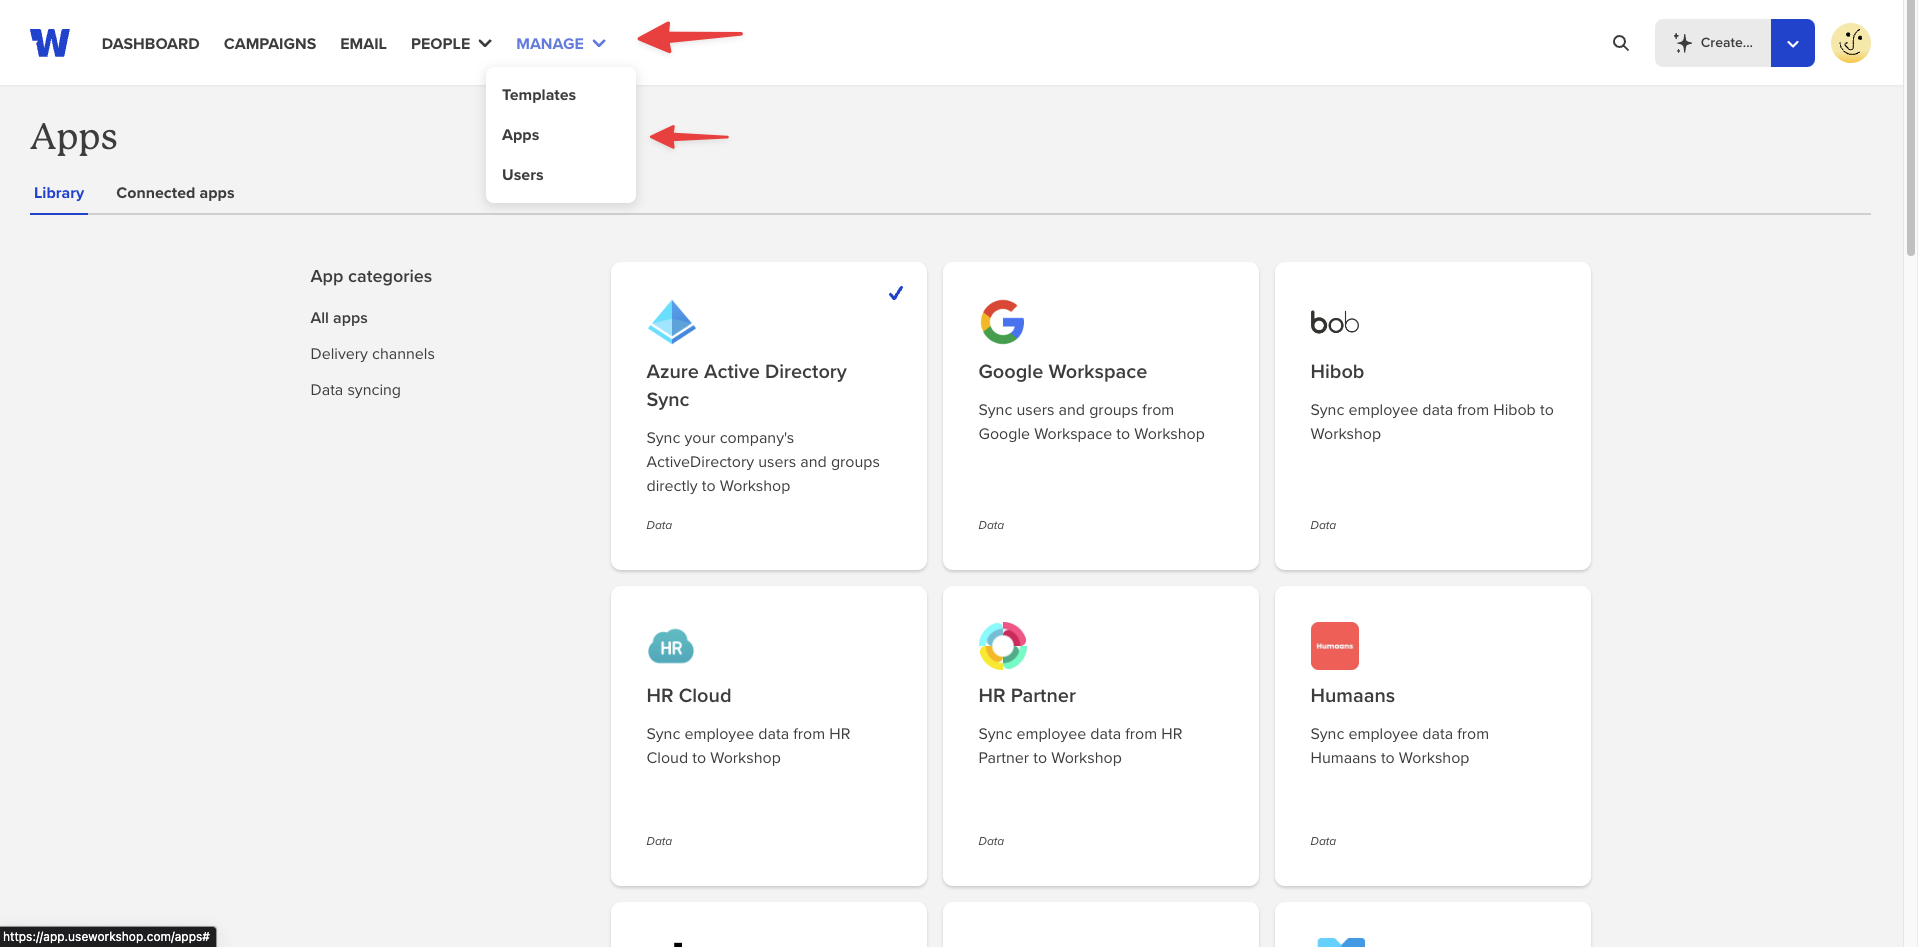
Task: Open the Google Workspace card title
Action: pyautogui.click(x=1062, y=371)
